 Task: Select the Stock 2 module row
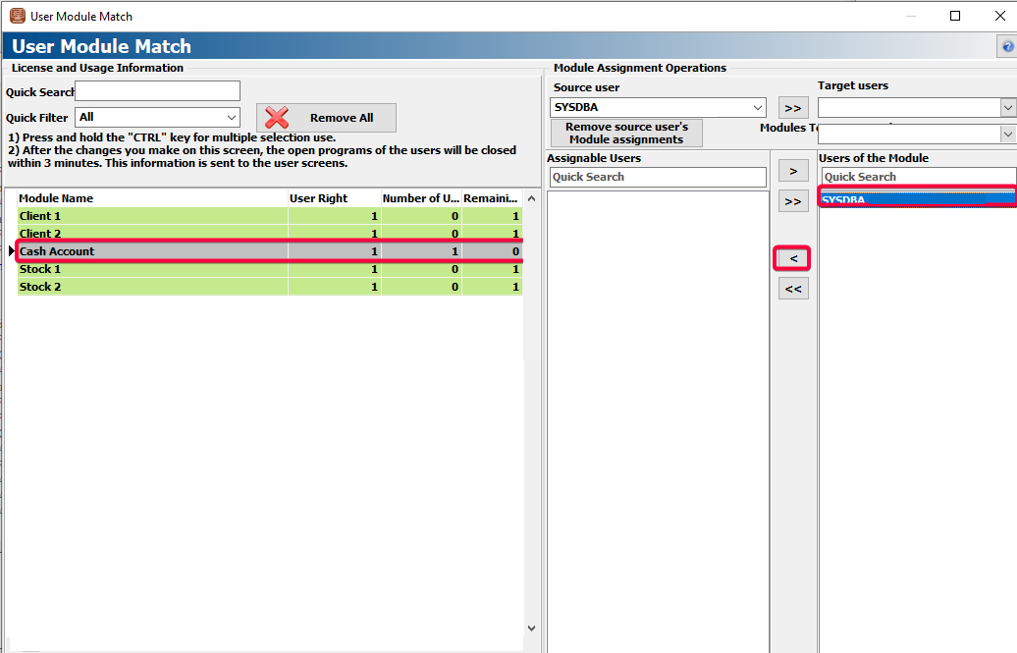150,287
